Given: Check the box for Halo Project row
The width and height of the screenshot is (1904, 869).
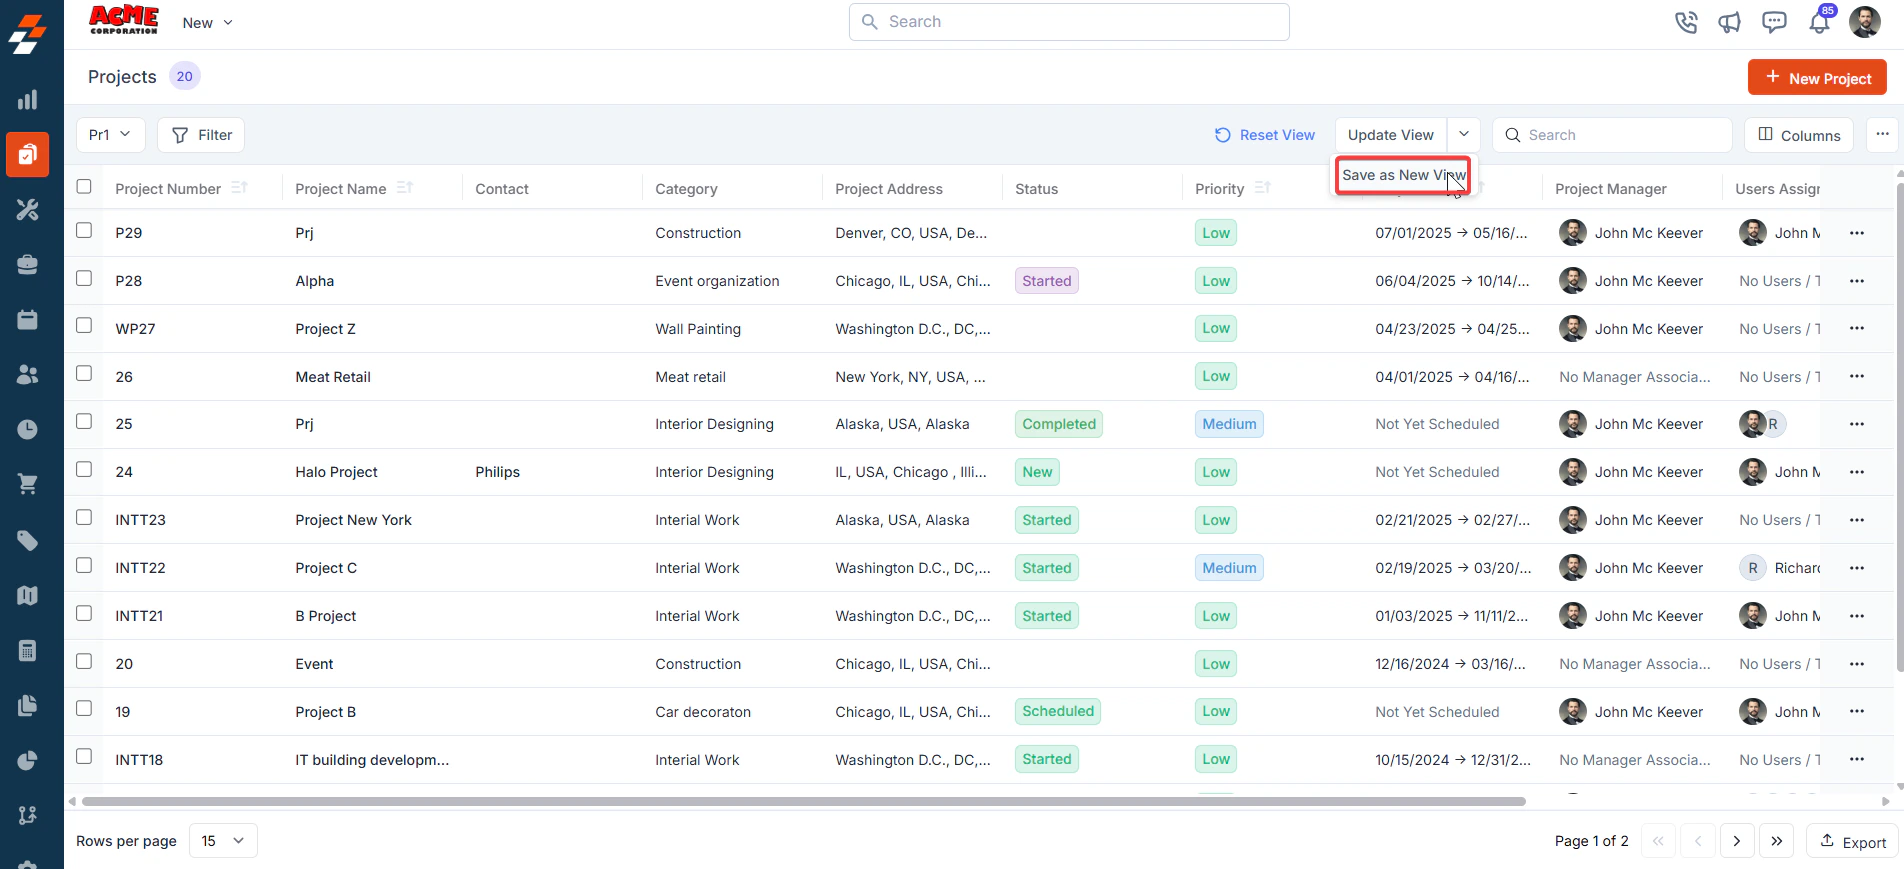Looking at the screenshot, I should 84,469.
